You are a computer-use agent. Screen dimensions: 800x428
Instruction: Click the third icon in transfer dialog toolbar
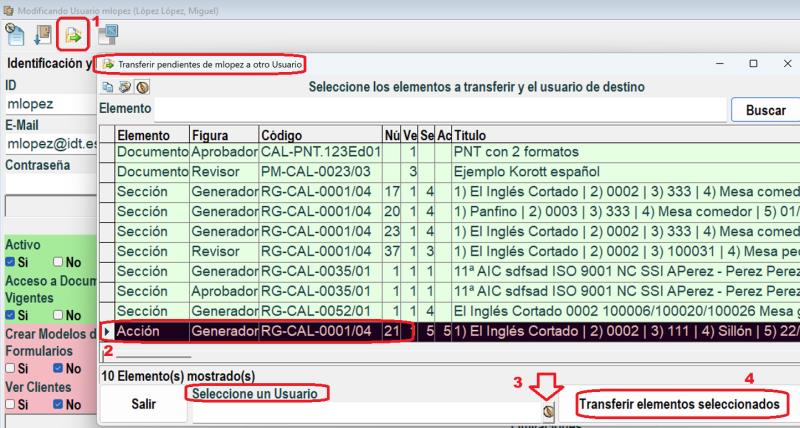pyautogui.click(x=141, y=87)
